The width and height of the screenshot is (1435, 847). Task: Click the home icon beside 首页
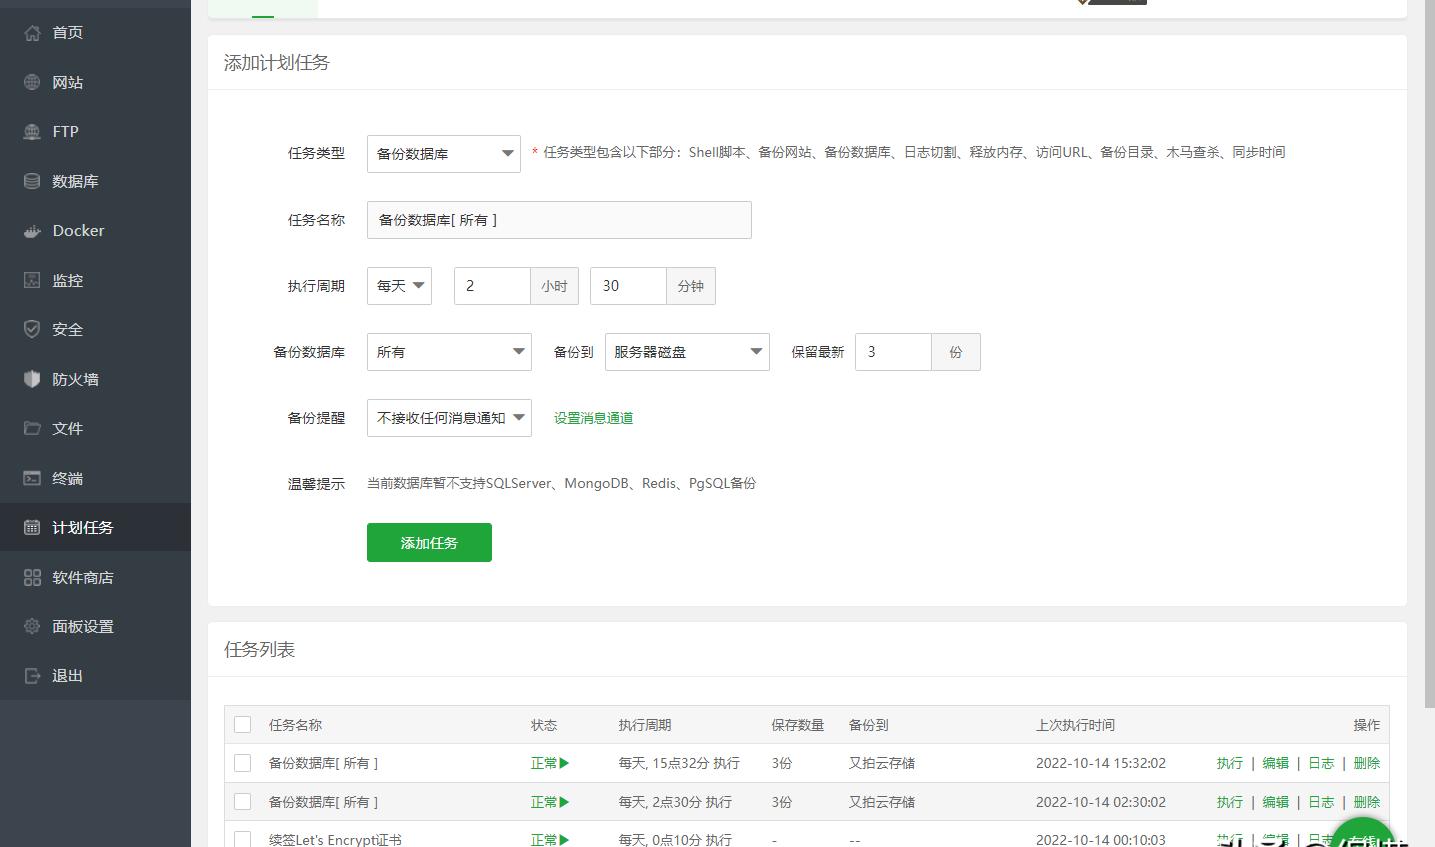[32, 33]
